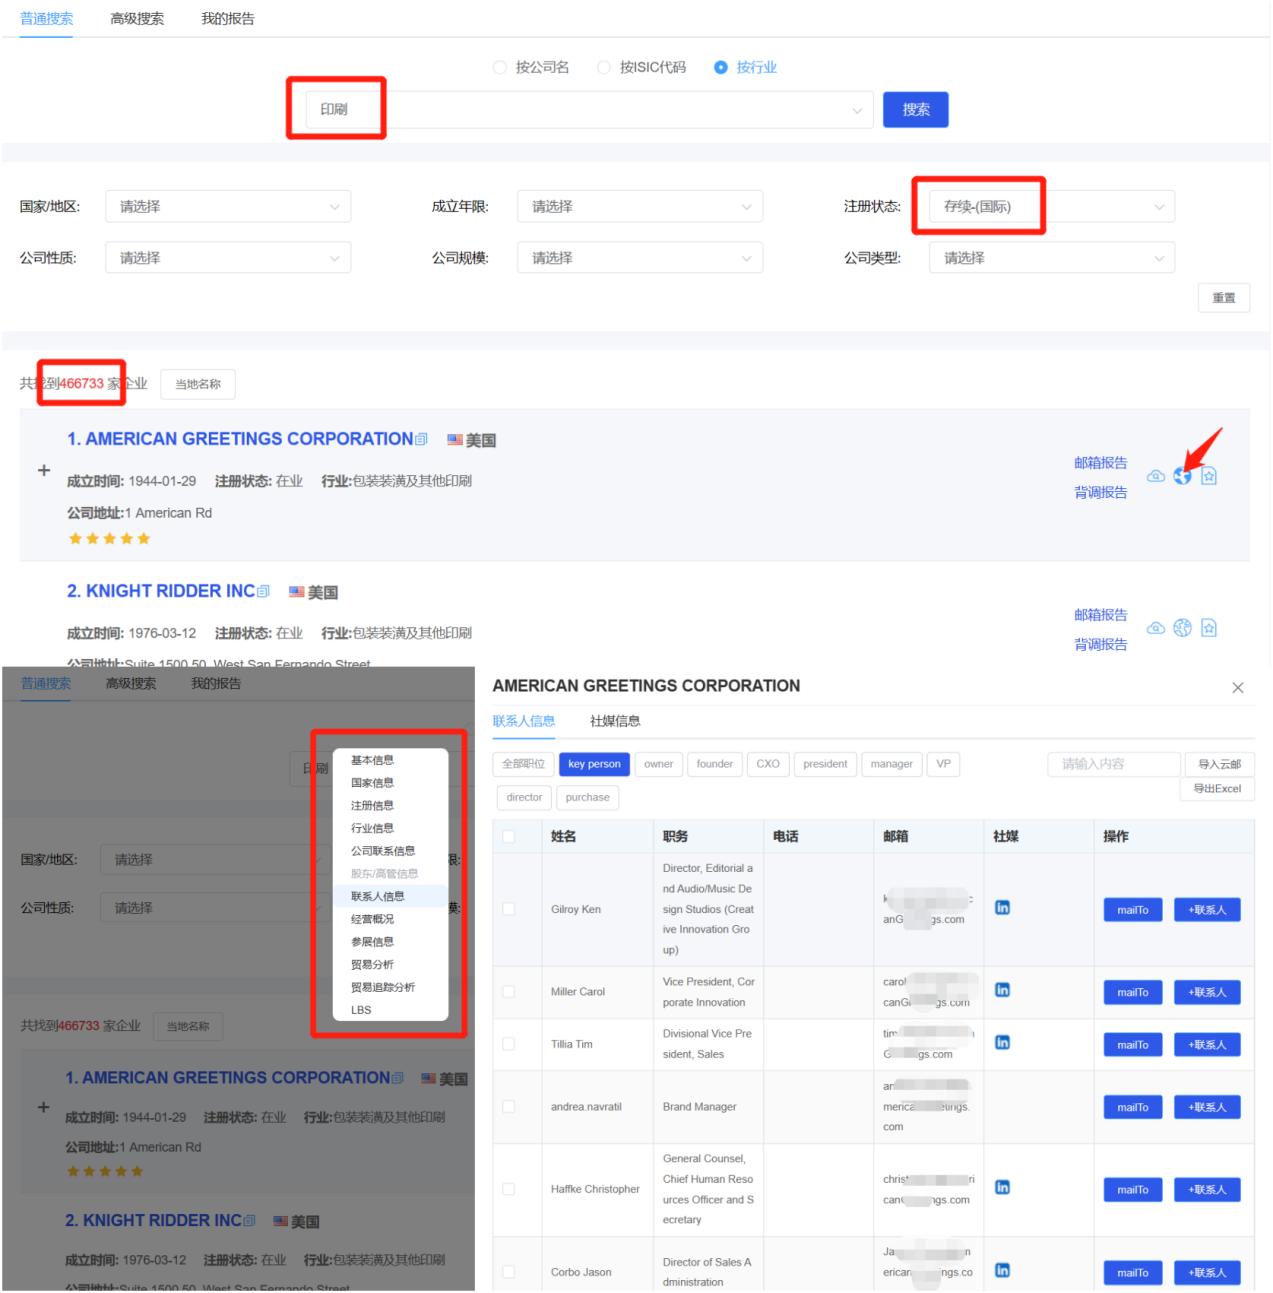Click the 导出Excel button
This screenshot has width=1273, height=1293.
pos(1216,789)
